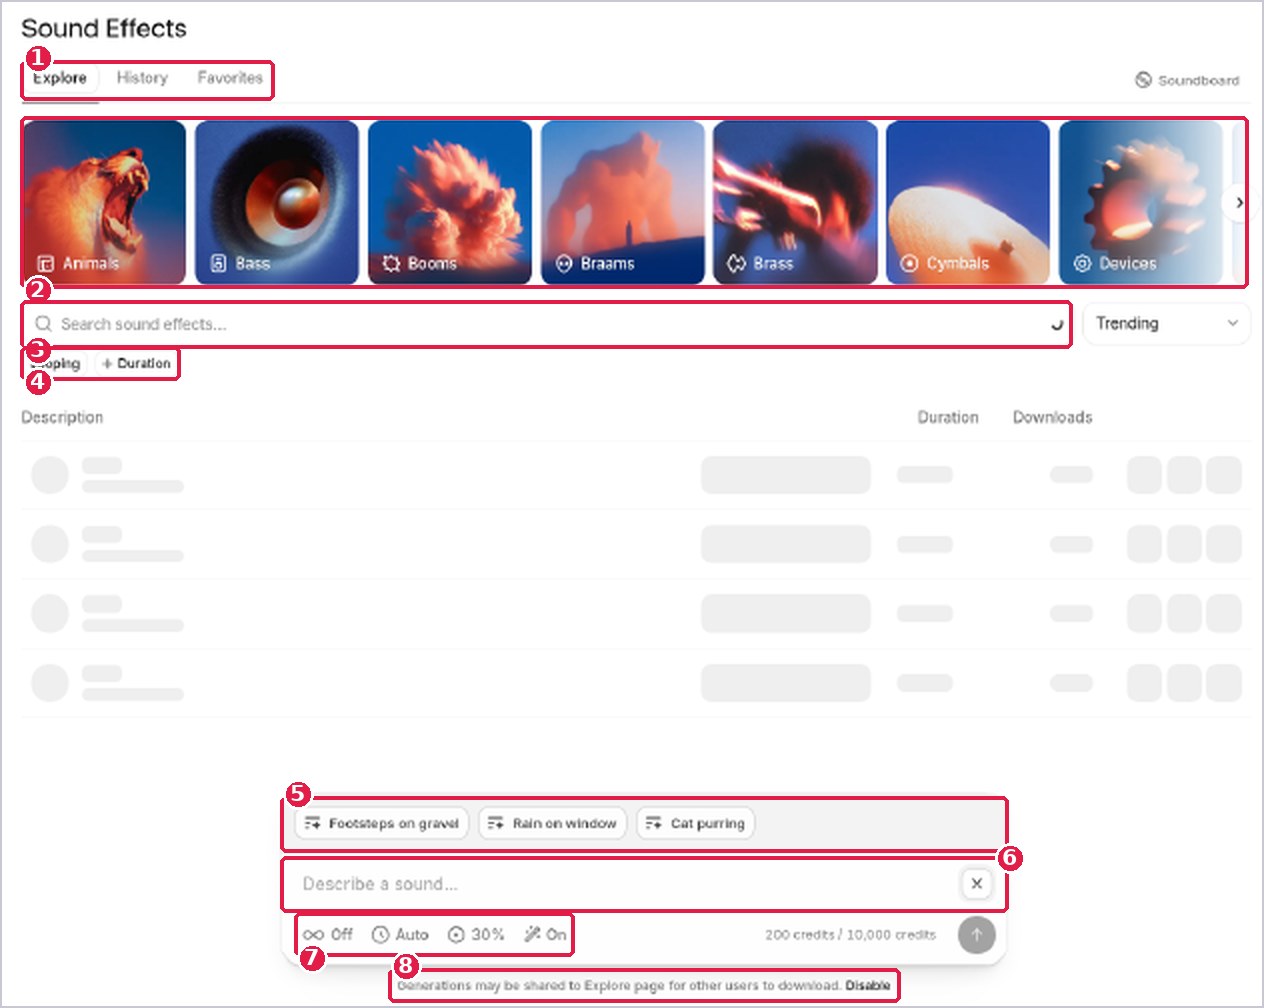1264x1008 pixels.
Task: Select the Devices category card
Action: tap(1141, 202)
